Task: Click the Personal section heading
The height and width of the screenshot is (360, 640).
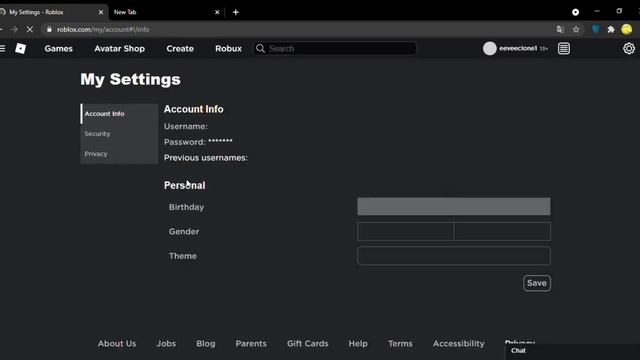Action: click(x=184, y=185)
